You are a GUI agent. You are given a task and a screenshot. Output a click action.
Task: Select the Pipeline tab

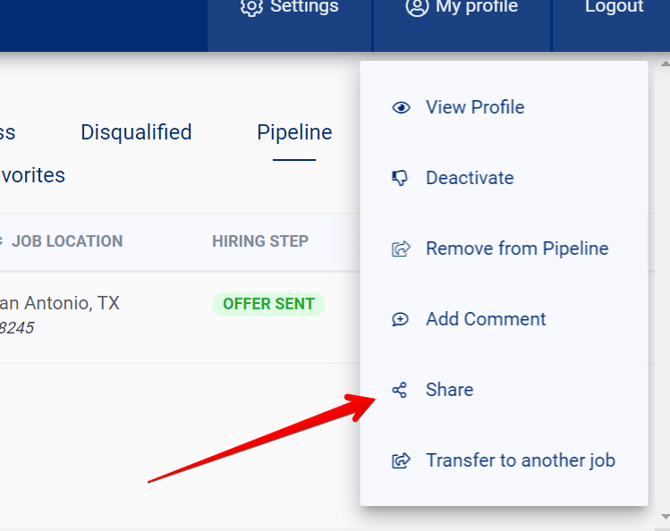(x=294, y=132)
